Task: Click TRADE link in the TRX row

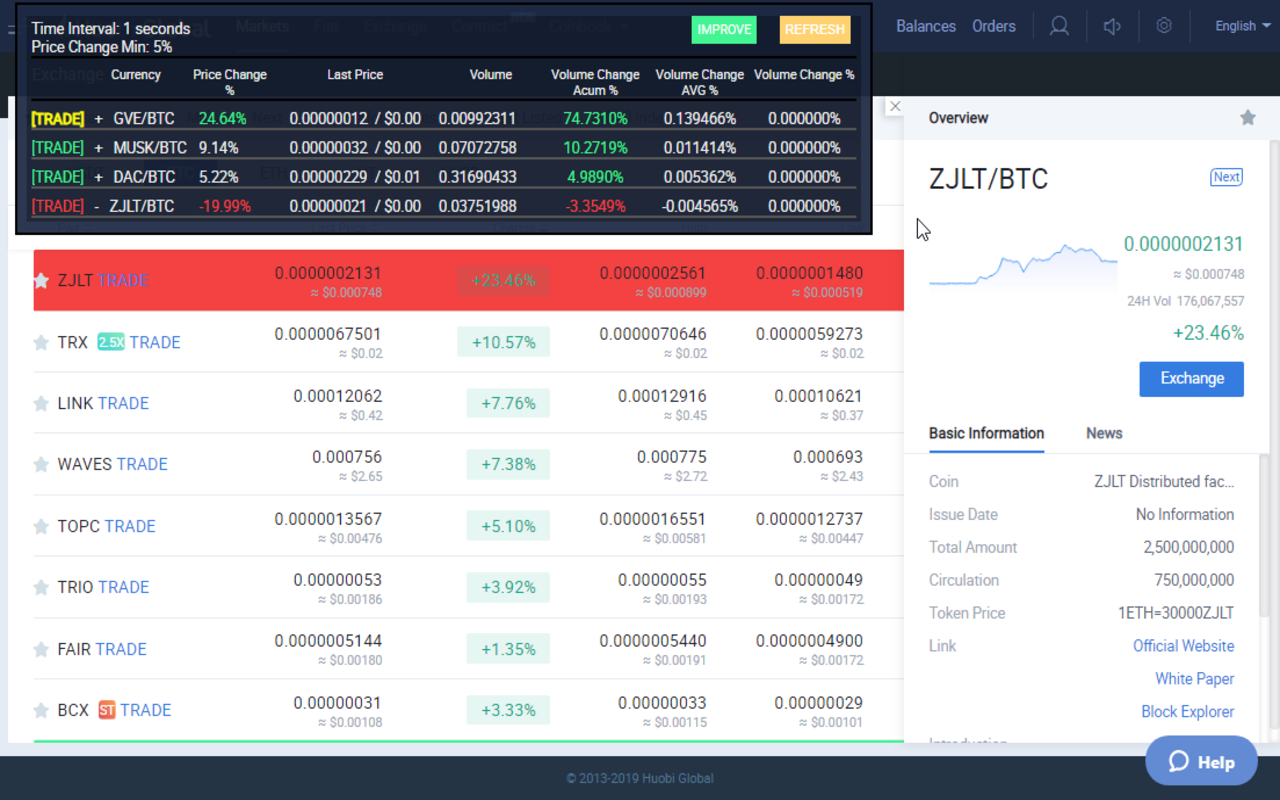Action: (x=155, y=342)
